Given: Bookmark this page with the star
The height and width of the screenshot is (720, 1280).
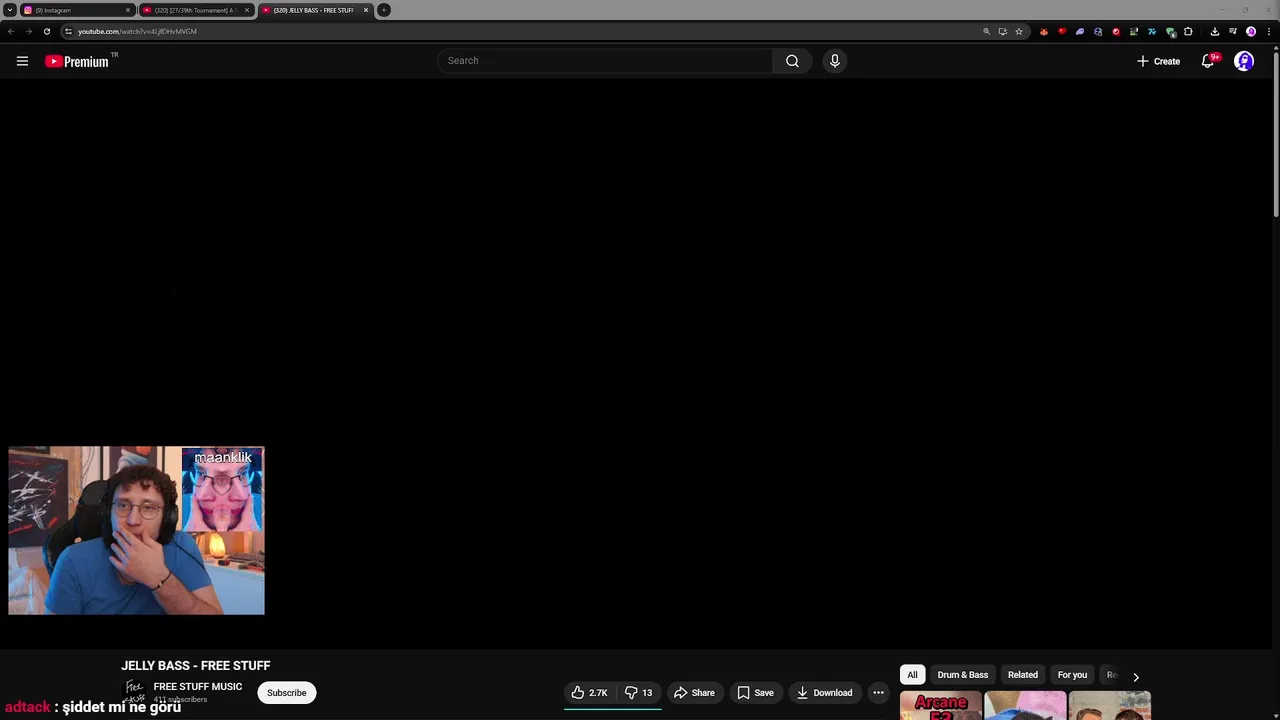Looking at the screenshot, I should pyautogui.click(x=1019, y=31).
